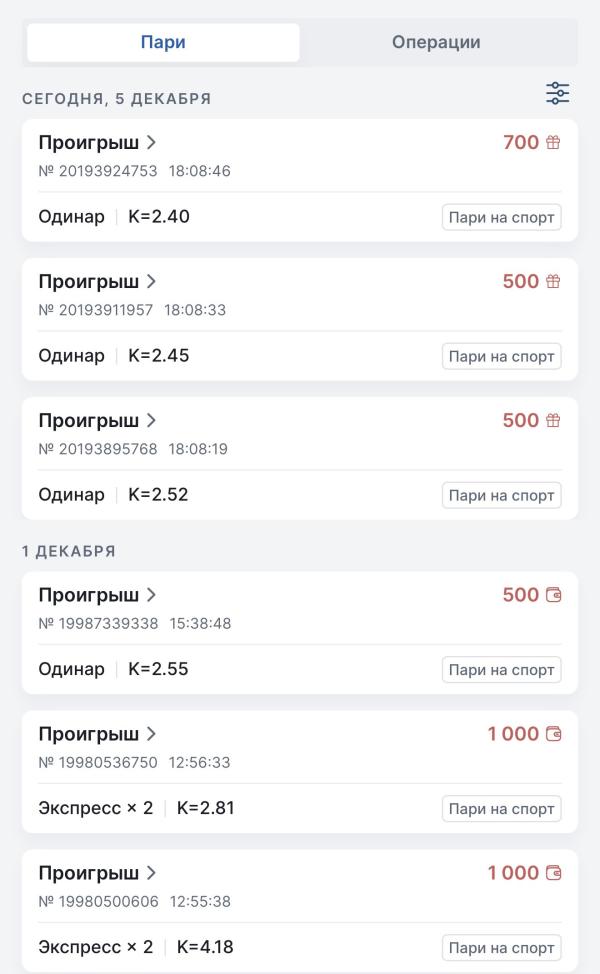Expand Проигрыш chevron for bet № 20193911957
Screen dimensions: 600x974
[x=151, y=282]
